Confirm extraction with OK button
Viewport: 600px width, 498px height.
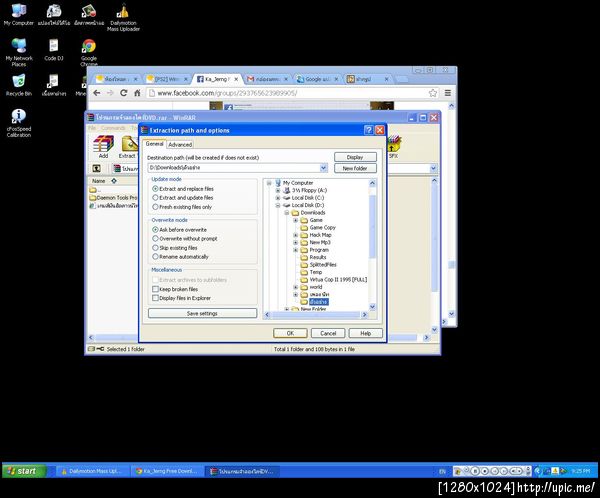tap(290, 333)
